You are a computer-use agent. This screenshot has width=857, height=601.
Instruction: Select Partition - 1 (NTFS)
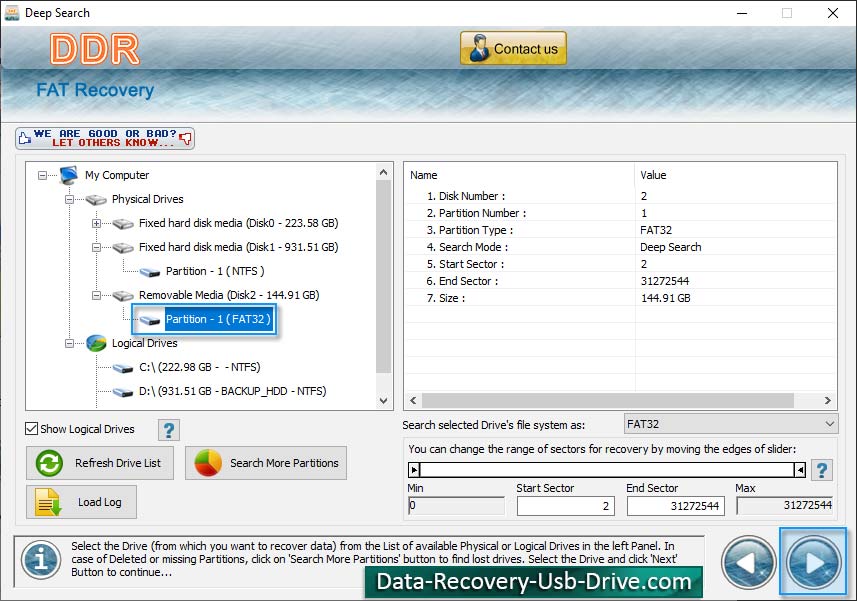click(215, 271)
